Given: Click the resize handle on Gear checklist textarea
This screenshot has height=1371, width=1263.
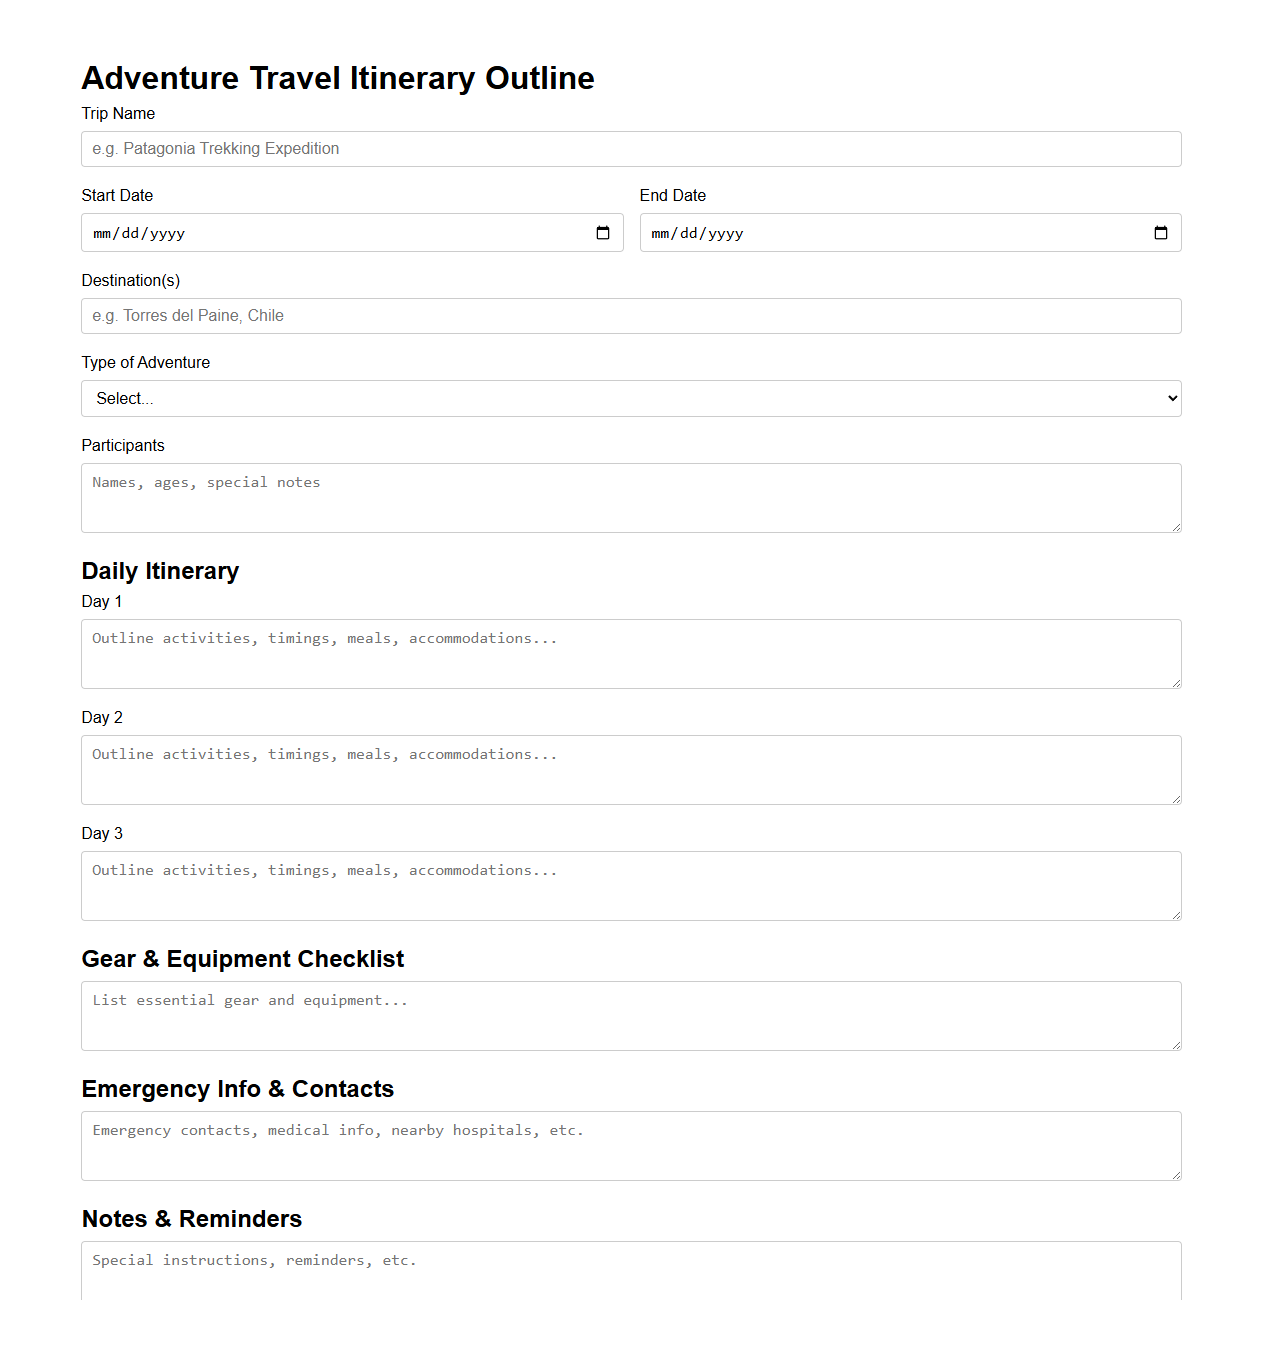Looking at the screenshot, I should (x=1176, y=1046).
